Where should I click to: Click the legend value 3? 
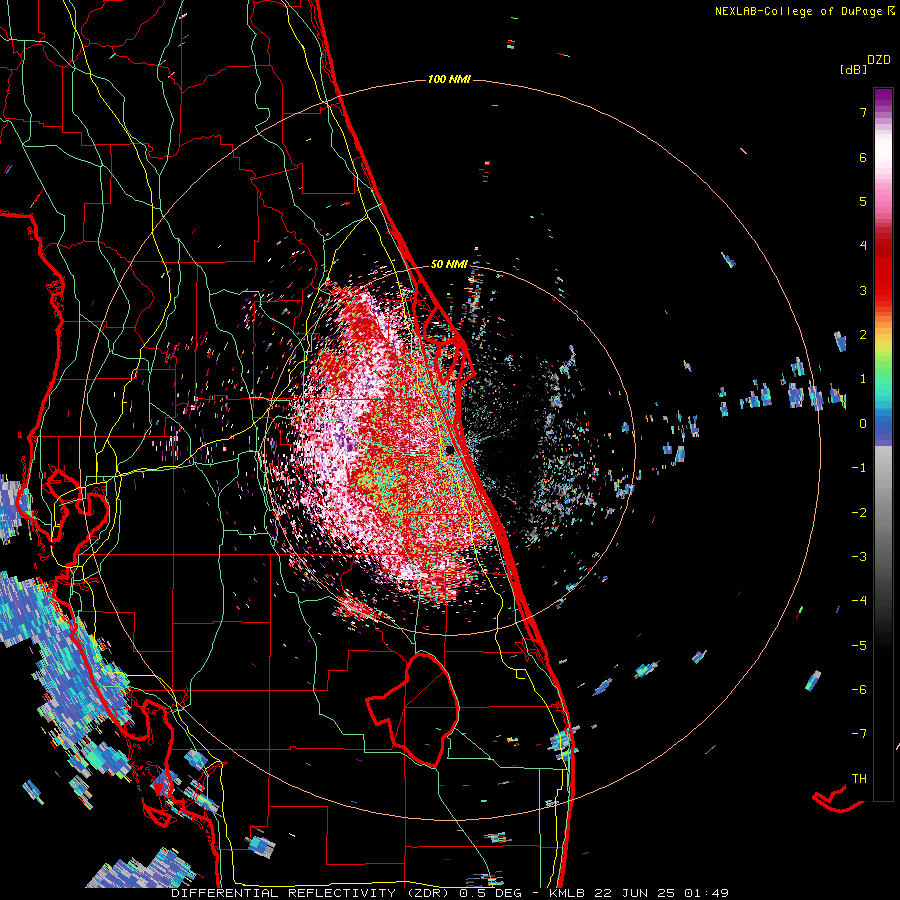pos(863,290)
